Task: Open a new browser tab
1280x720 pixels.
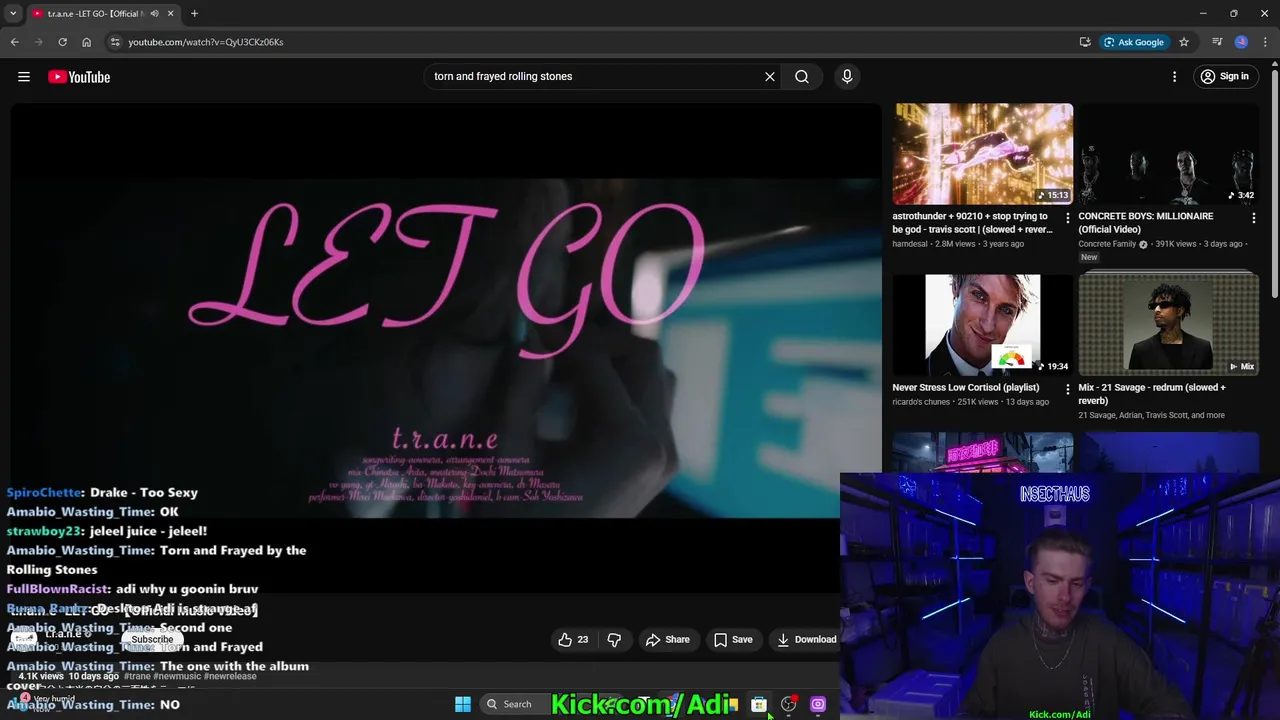Action: [x=194, y=14]
